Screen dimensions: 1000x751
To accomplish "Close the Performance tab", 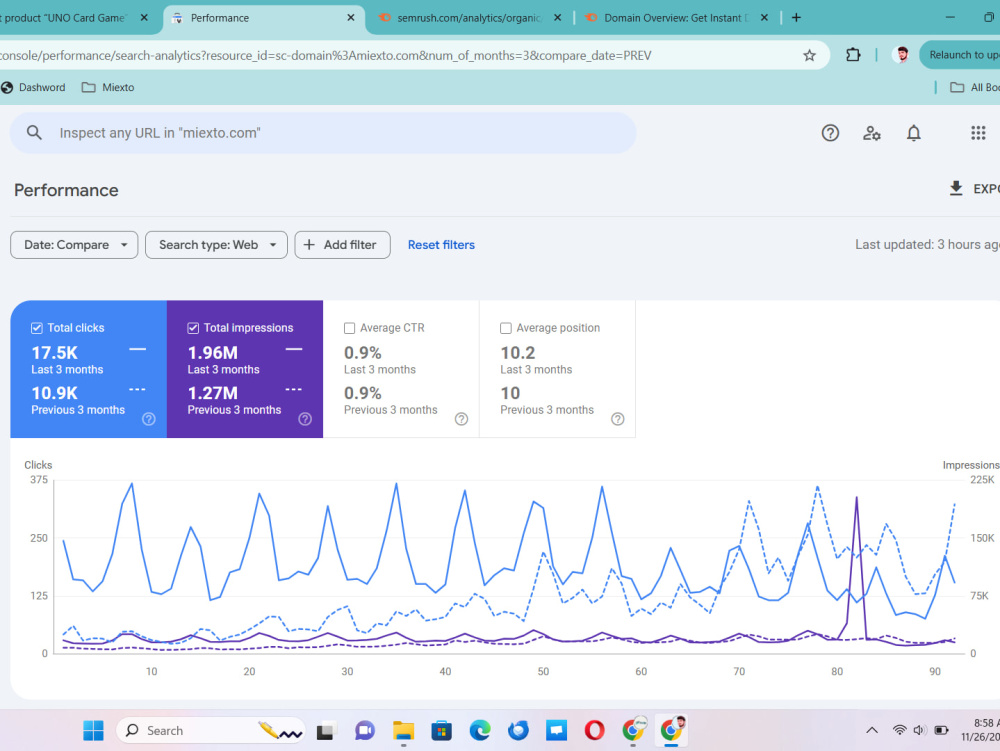I will [x=351, y=18].
